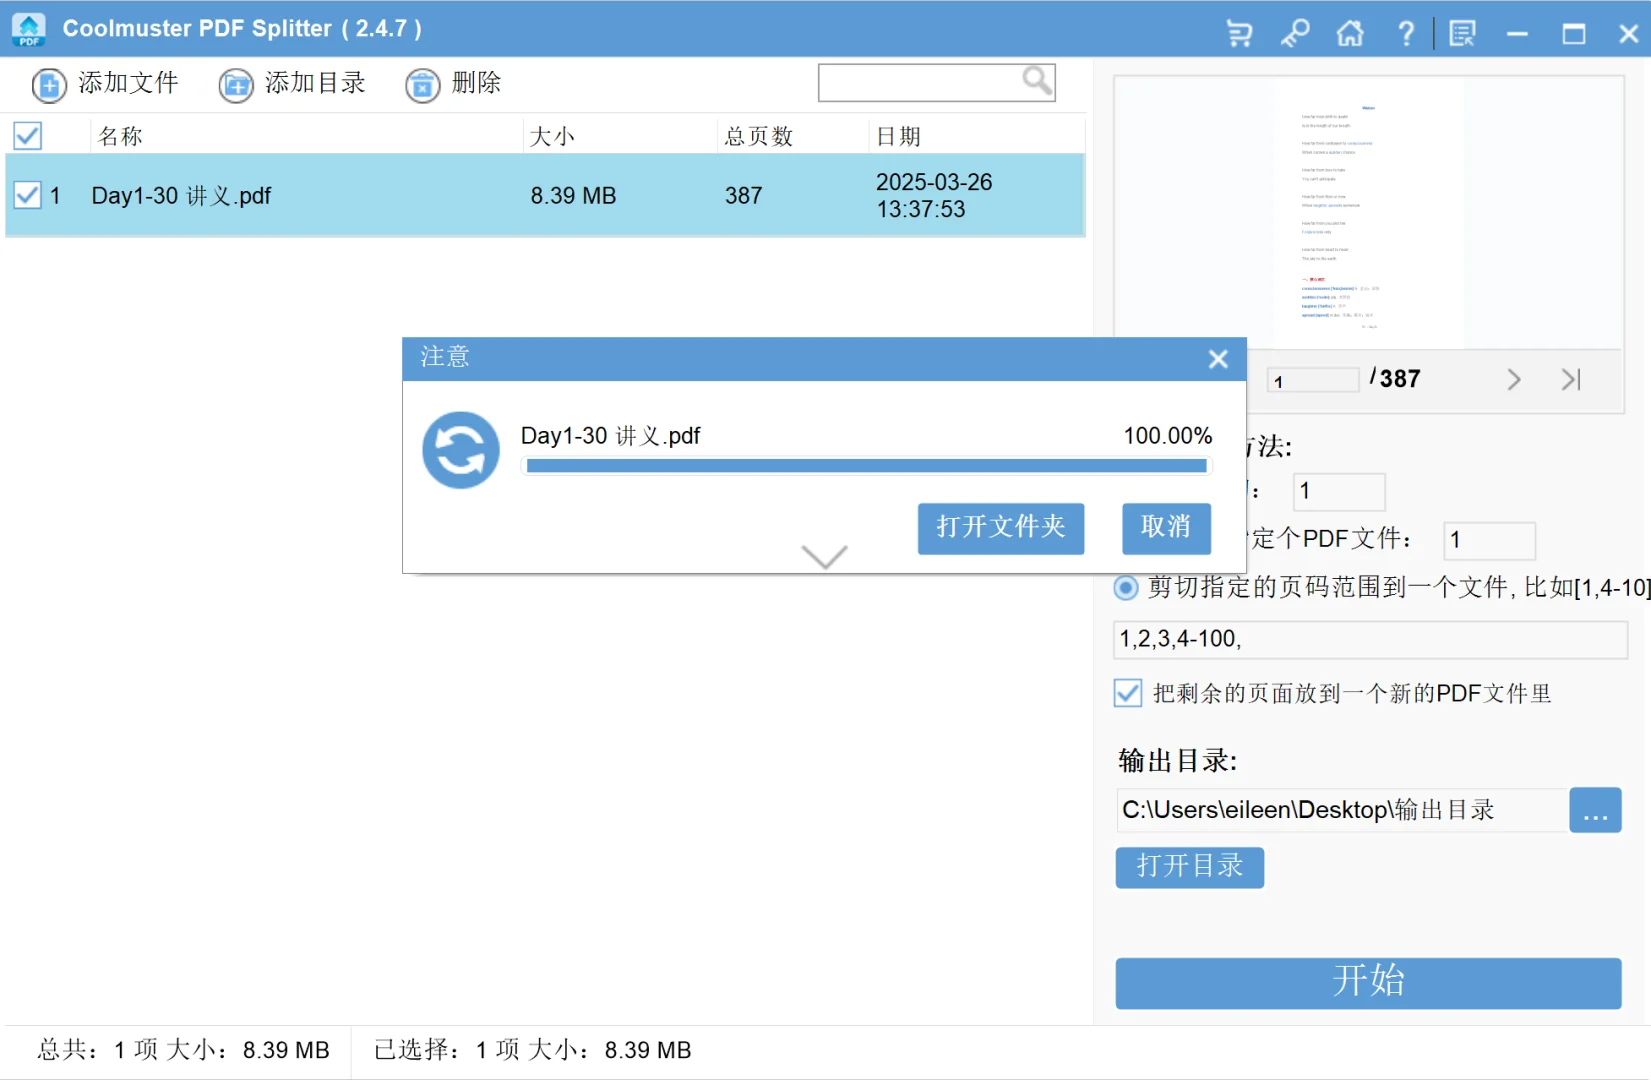Viewport: 1651px width, 1080px height.
Task: Edit the page range field 1,2,3,4-100
Action: pos(1370,639)
